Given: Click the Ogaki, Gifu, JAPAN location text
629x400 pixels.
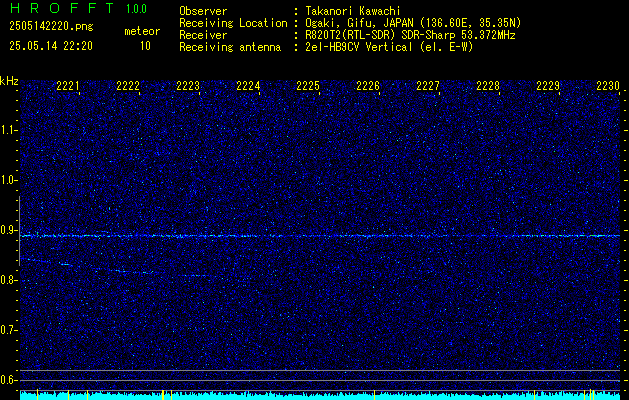Looking at the screenshot, I should tap(413, 23).
